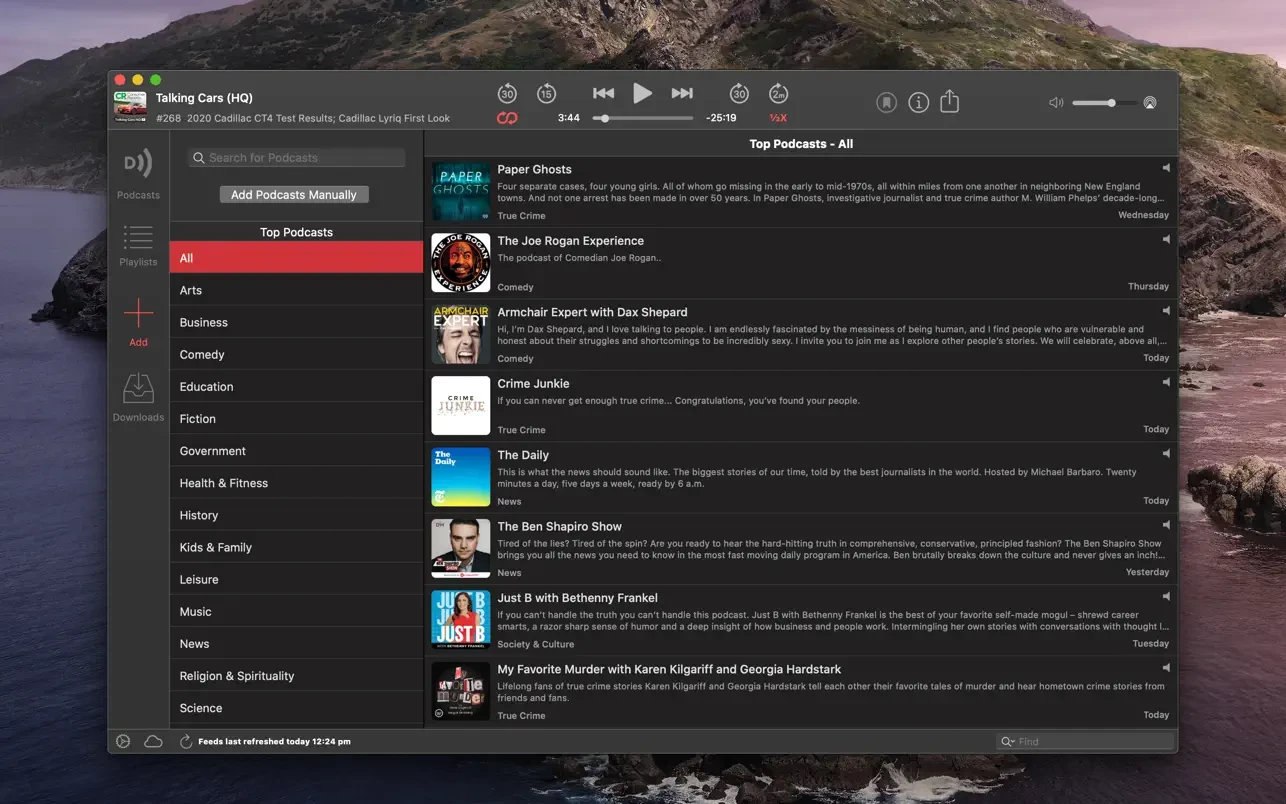Open the AirPlay output icon
The image size is (1286, 804).
click(x=1150, y=103)
